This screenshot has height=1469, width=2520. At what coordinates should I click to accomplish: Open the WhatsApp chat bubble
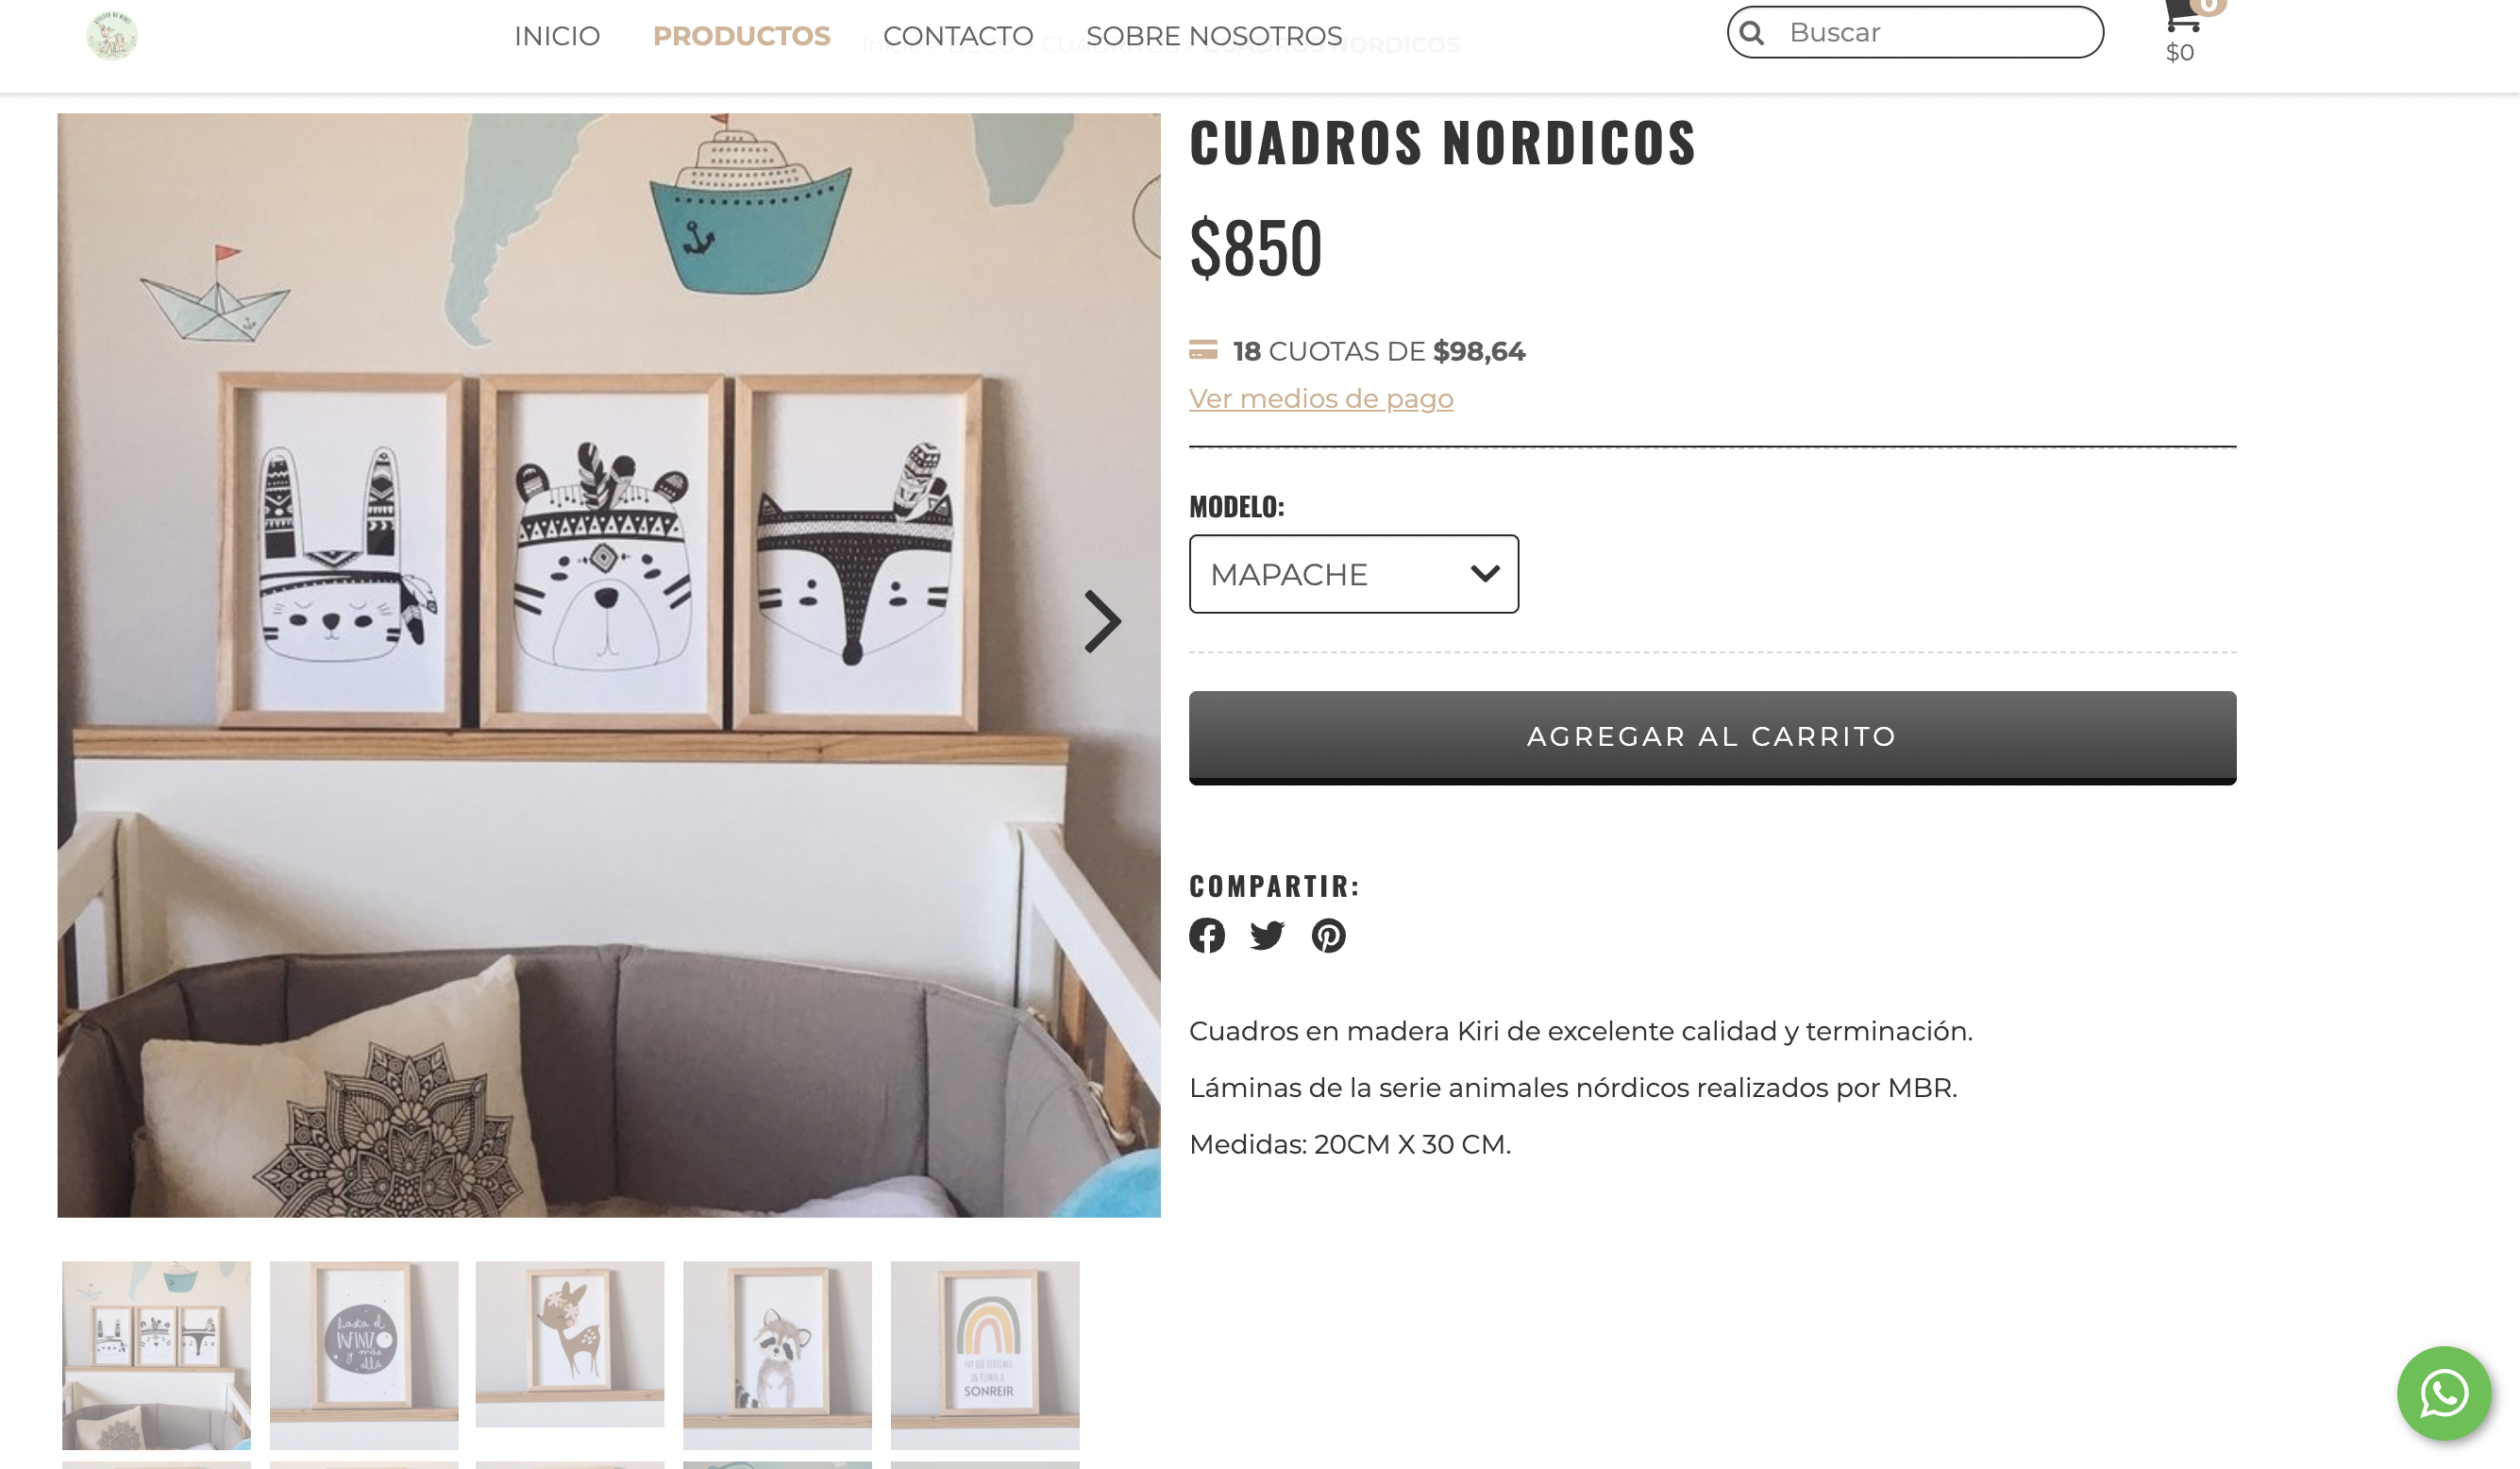click(2443, 1393)
